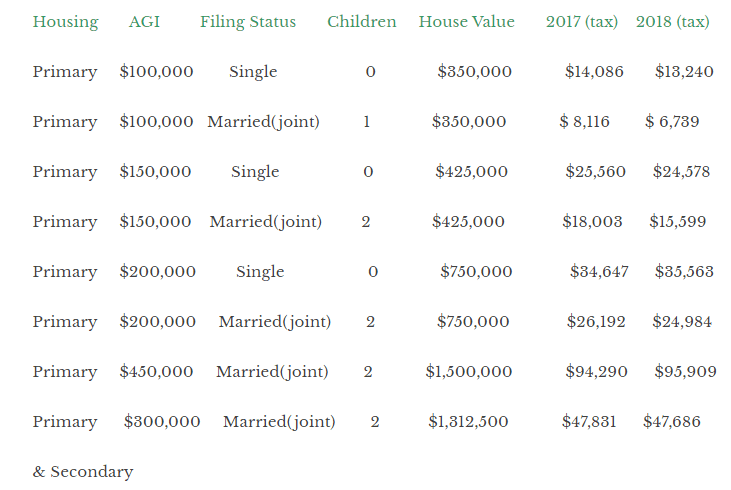Screen dimensions: 731x490
Task: Select the AGI column header
Action: (x=145, y=21)
